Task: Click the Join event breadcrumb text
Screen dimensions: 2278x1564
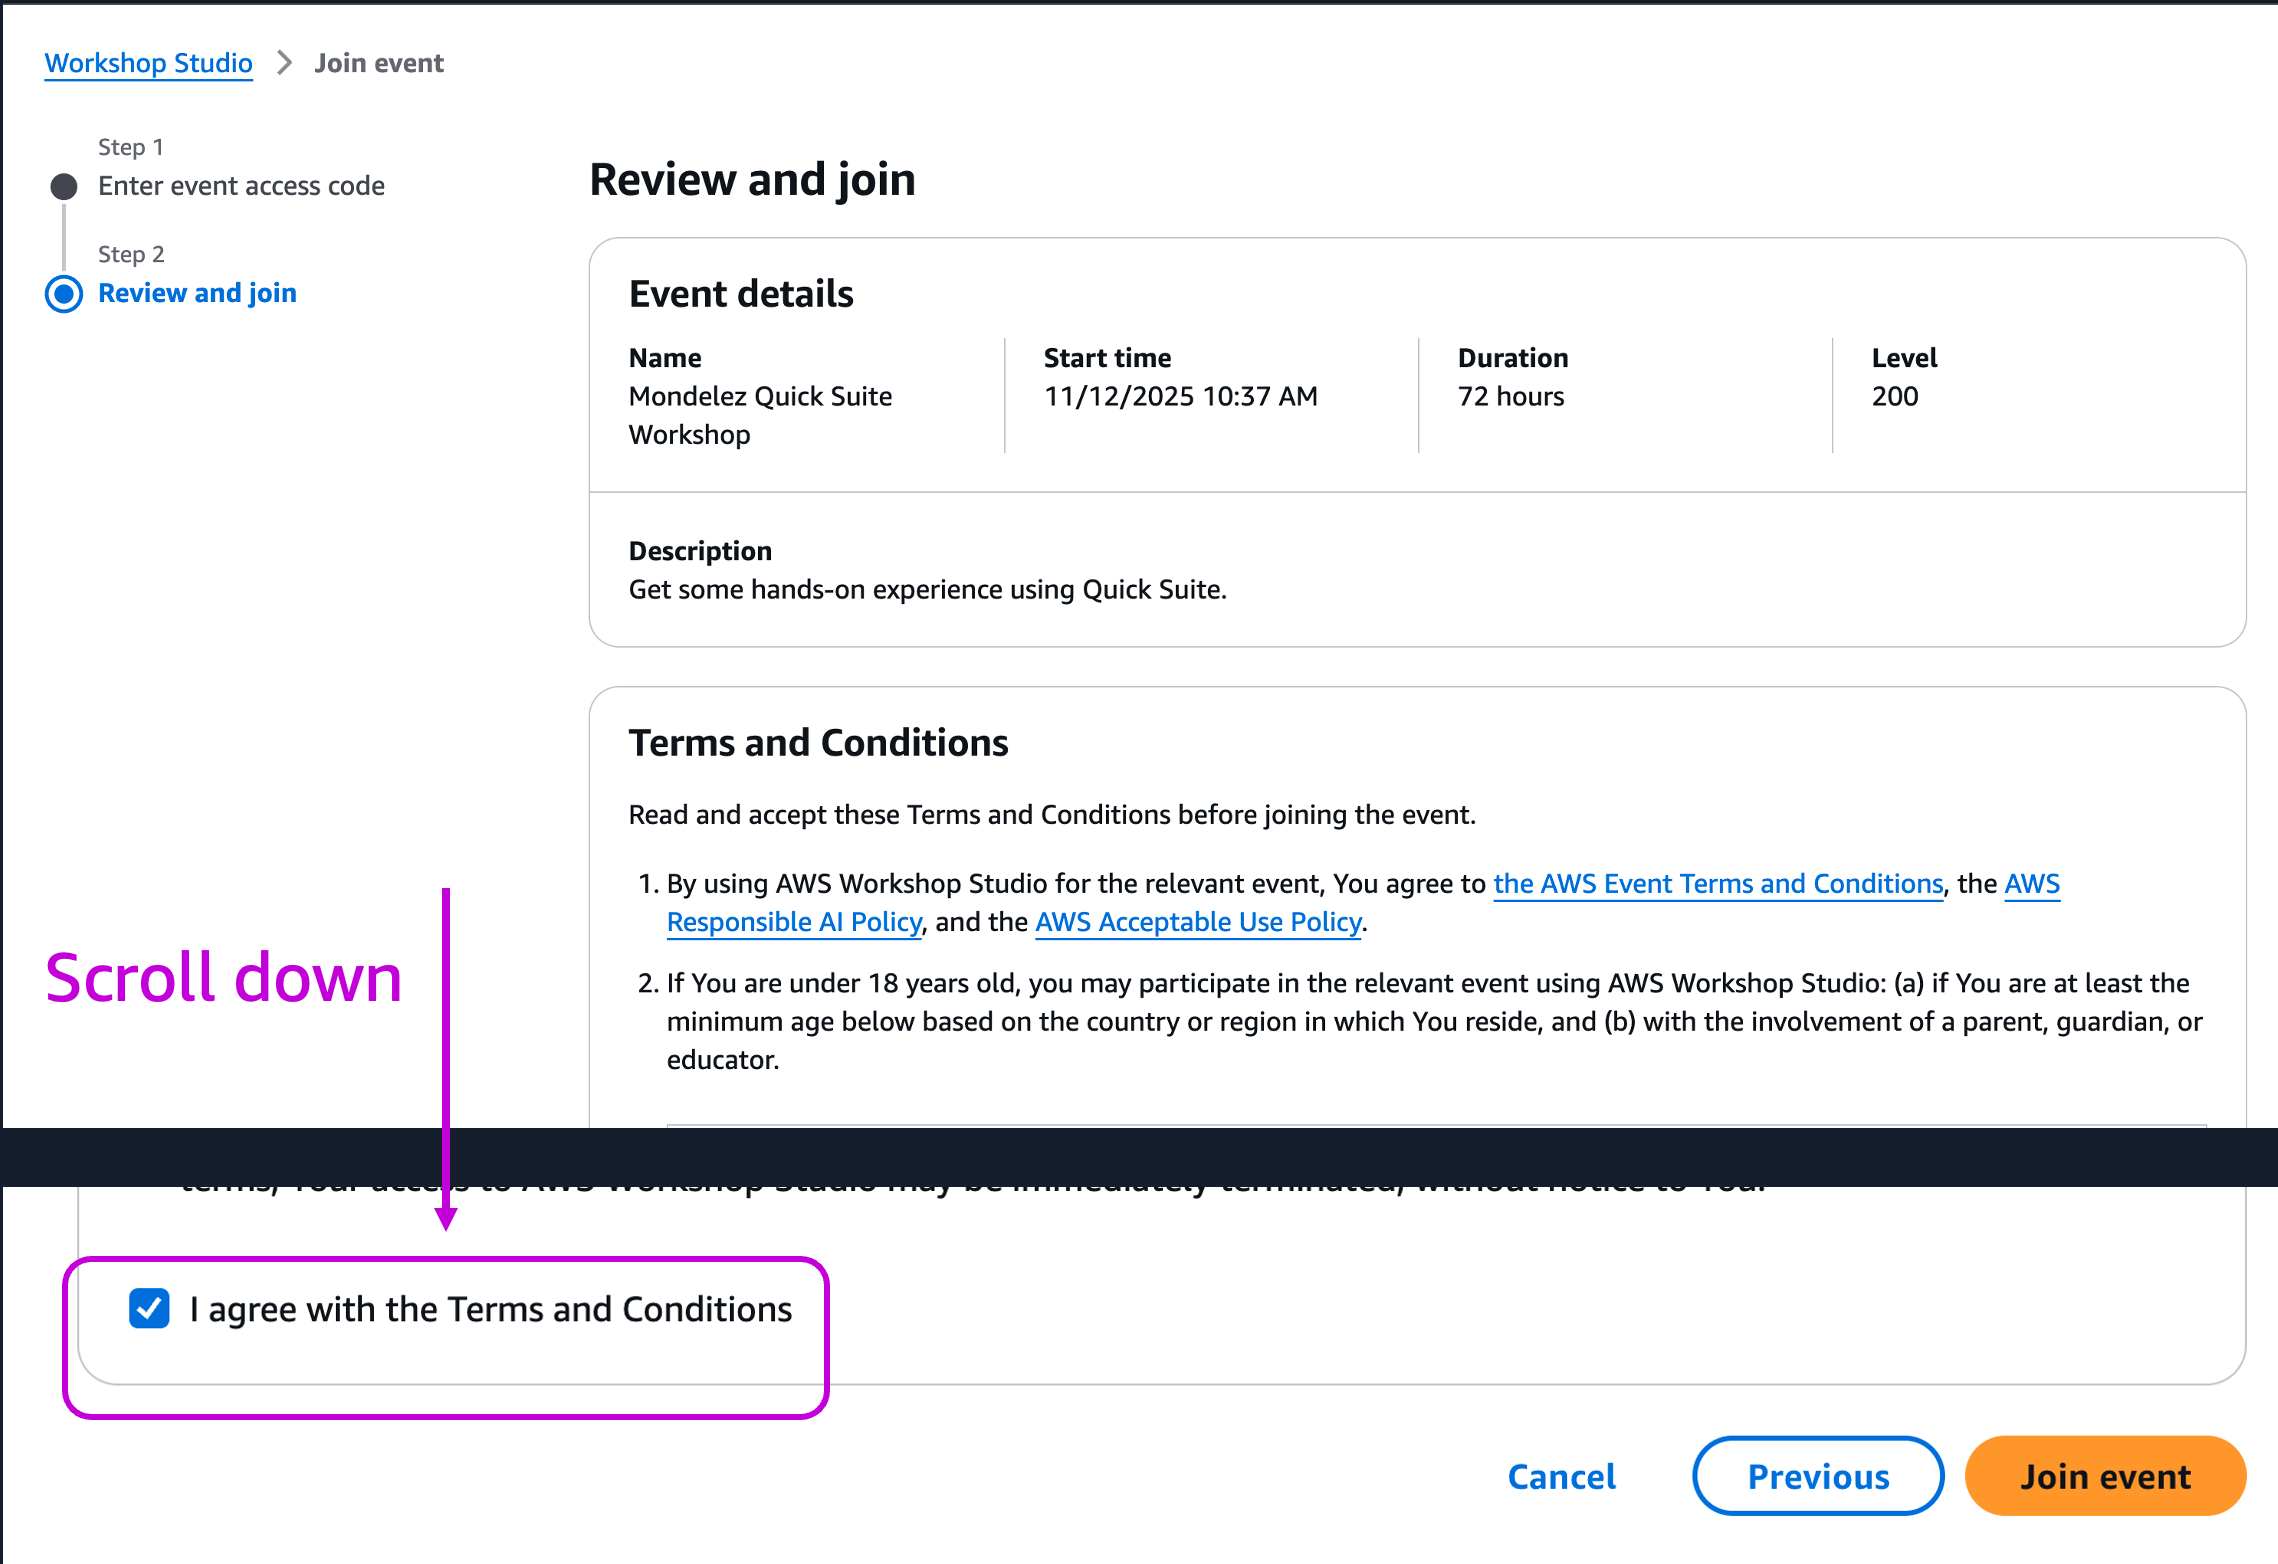Action: pos(379,63)
